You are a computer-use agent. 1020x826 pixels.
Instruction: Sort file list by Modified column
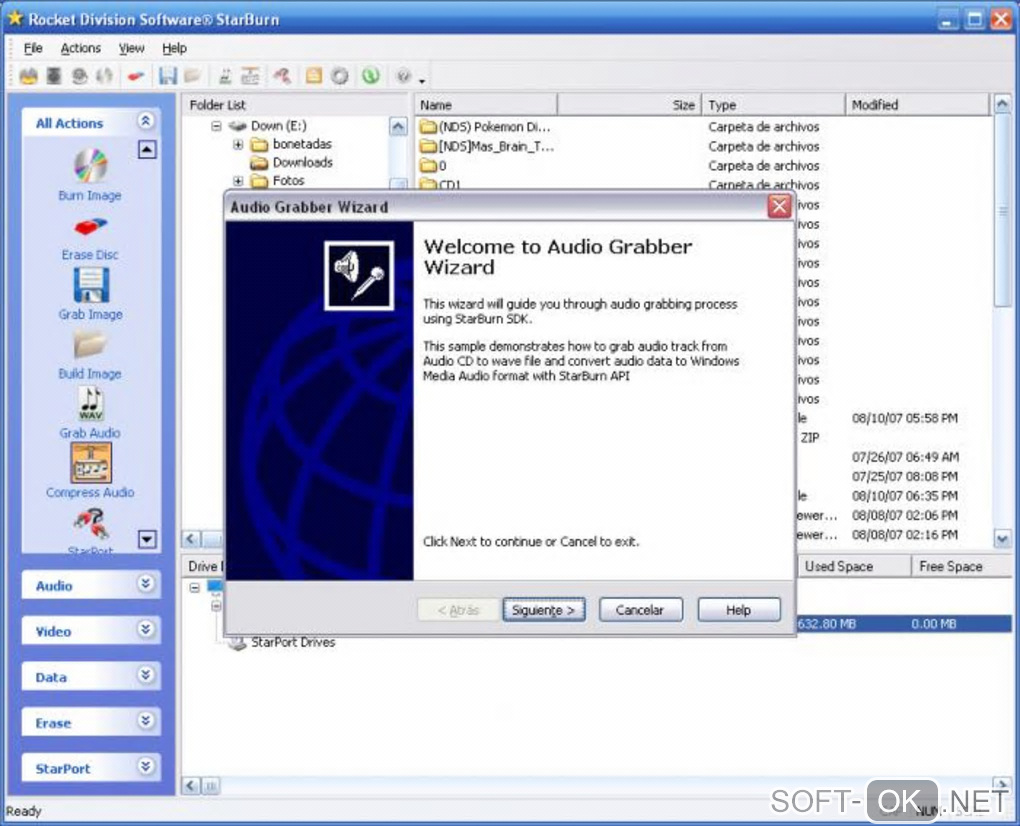[917, 105]
